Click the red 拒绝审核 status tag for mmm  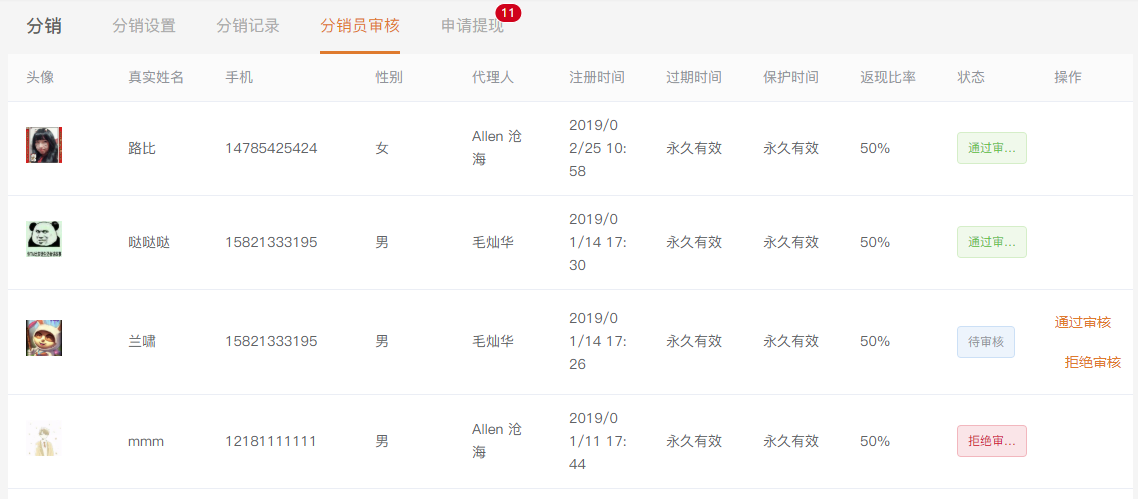(991, 441)
